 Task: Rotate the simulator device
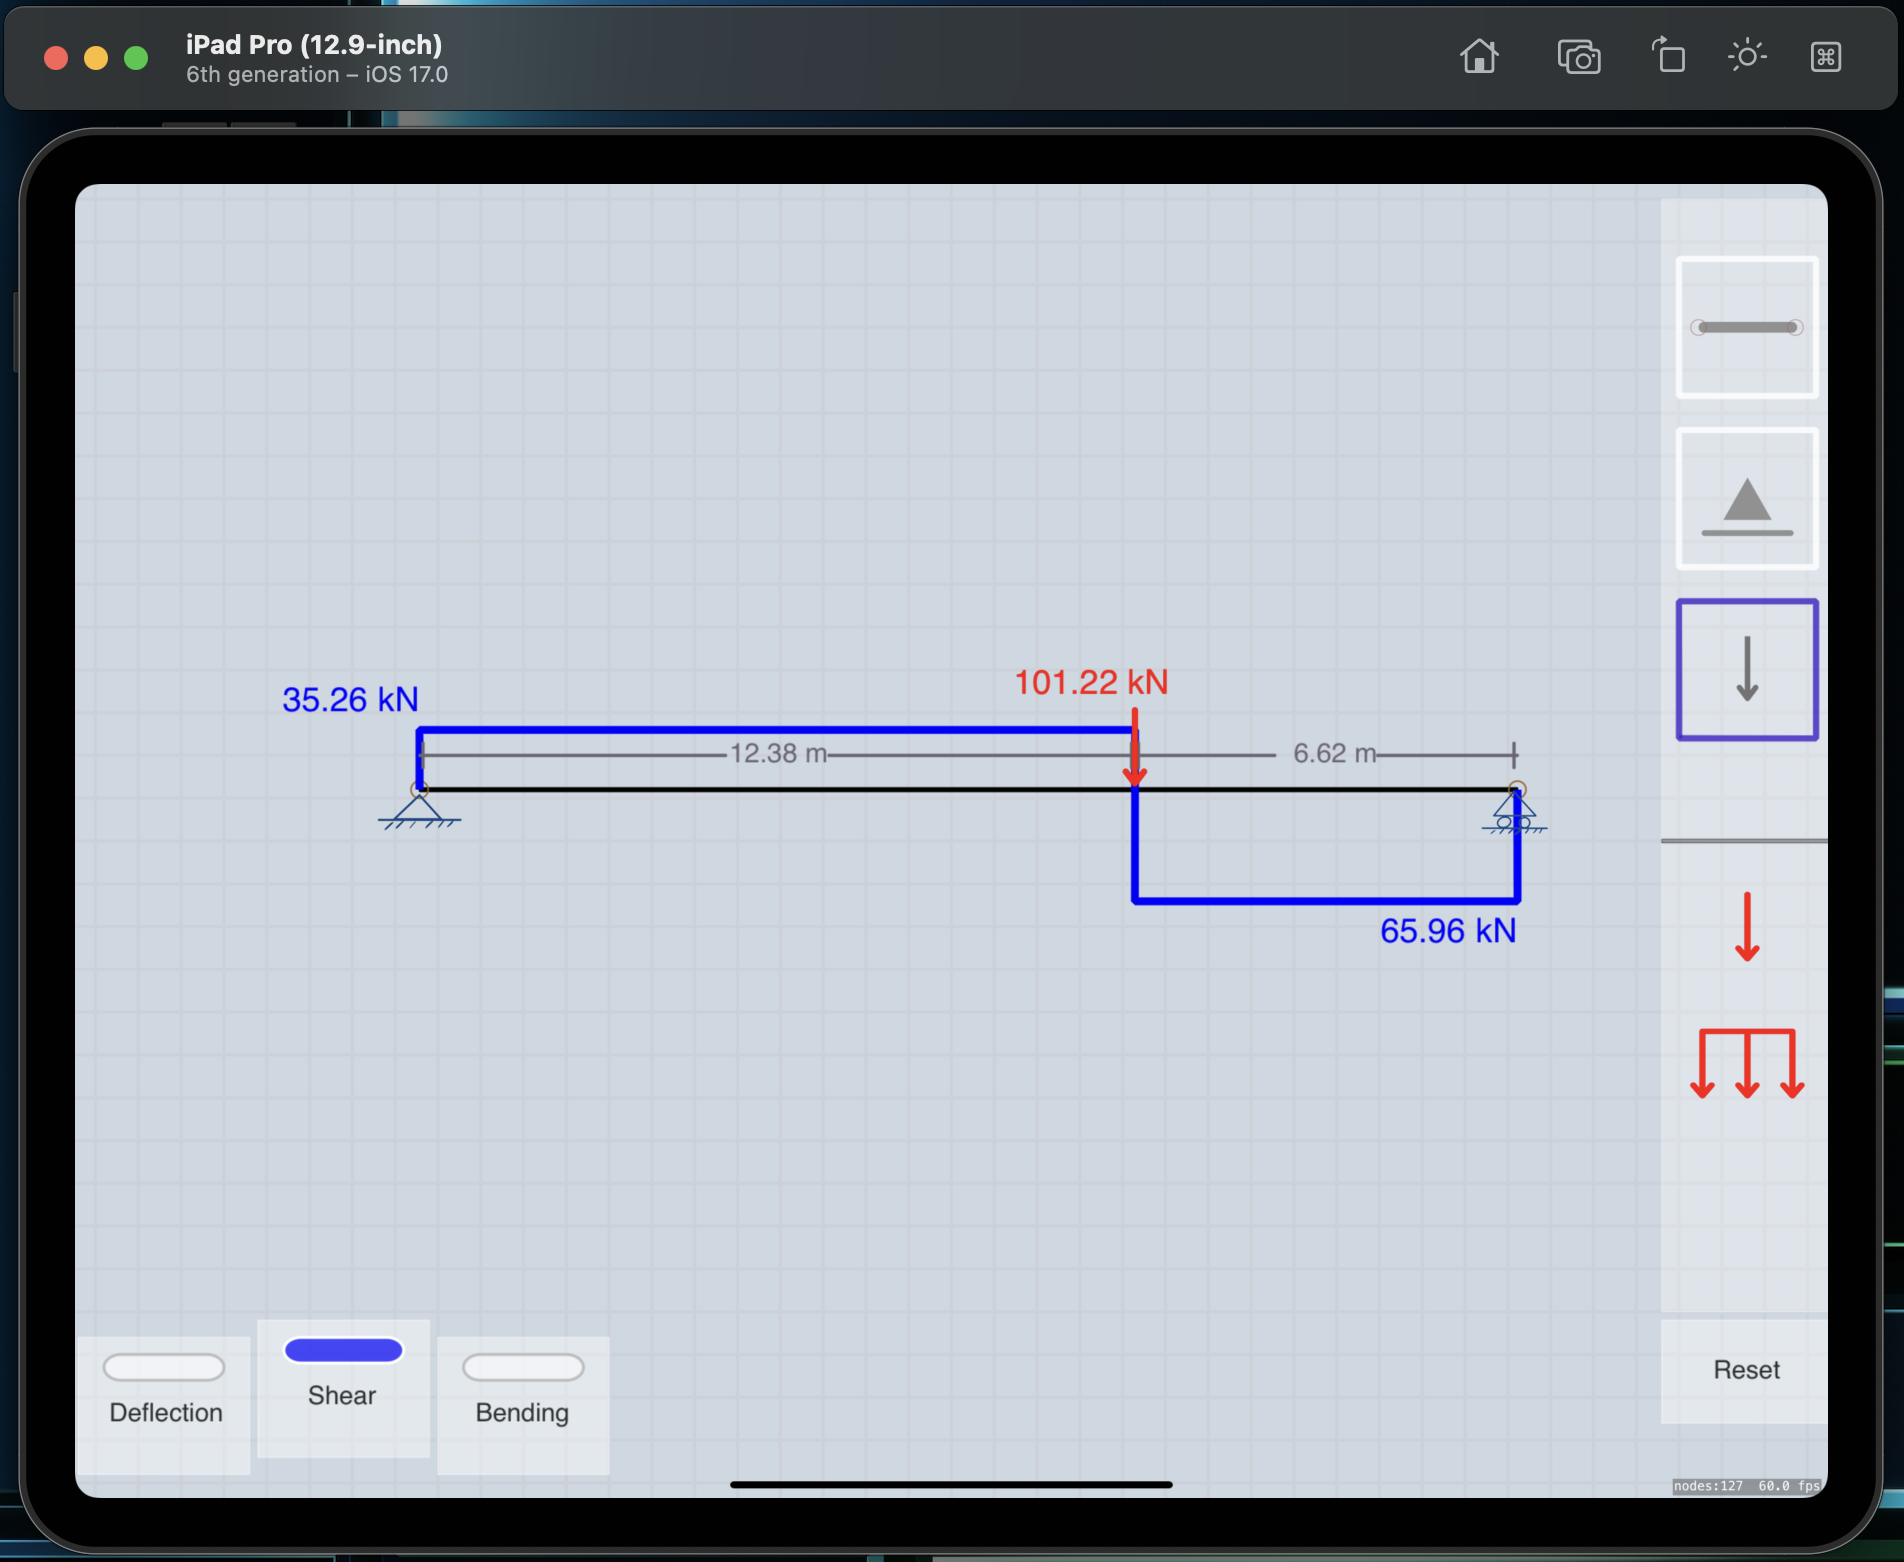point(1668,56)
